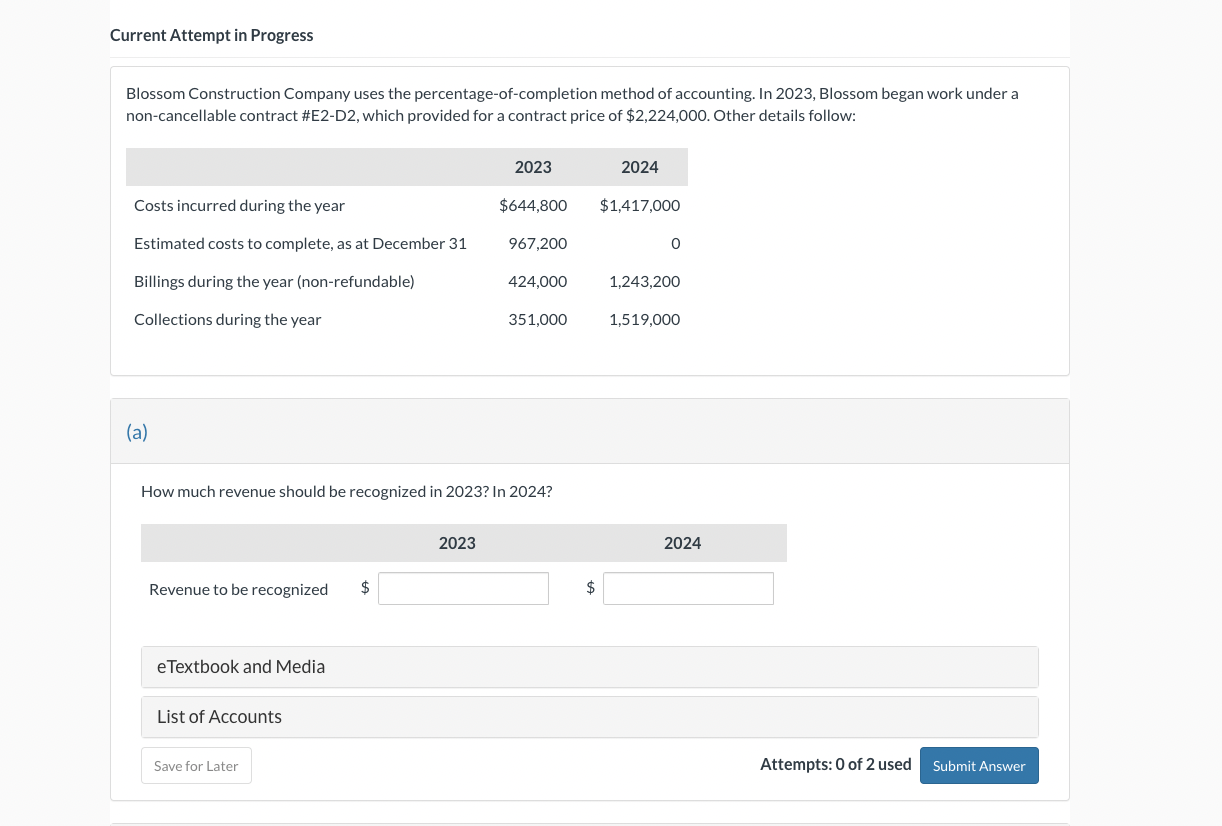The width and height of the screenshot is (1222, 826).
Task: Click the 1,519,000 collections value
Action: [644, 320]
